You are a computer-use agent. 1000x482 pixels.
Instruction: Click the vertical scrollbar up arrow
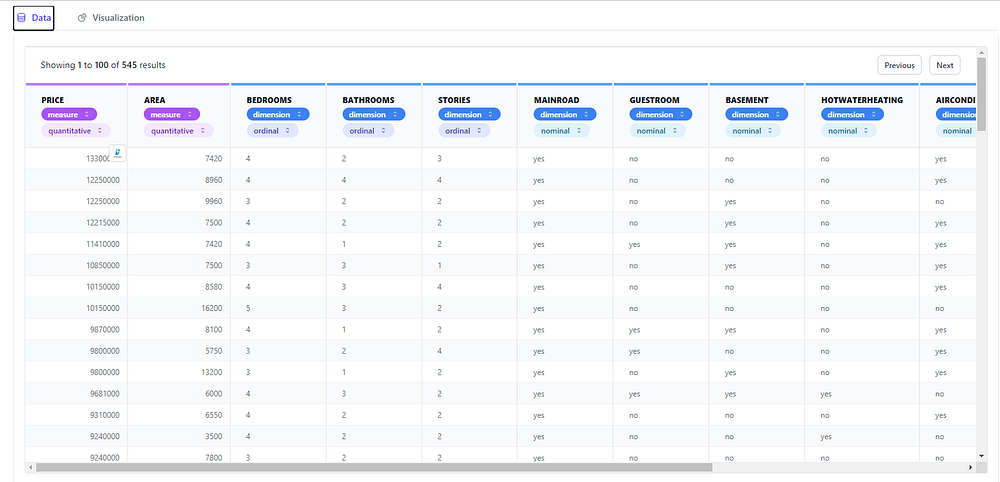(981, 51)
